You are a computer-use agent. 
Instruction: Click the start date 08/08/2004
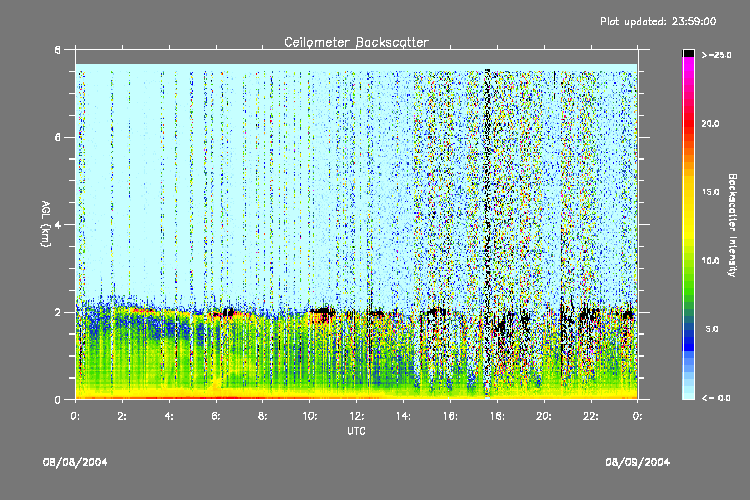tap(75, 462)
